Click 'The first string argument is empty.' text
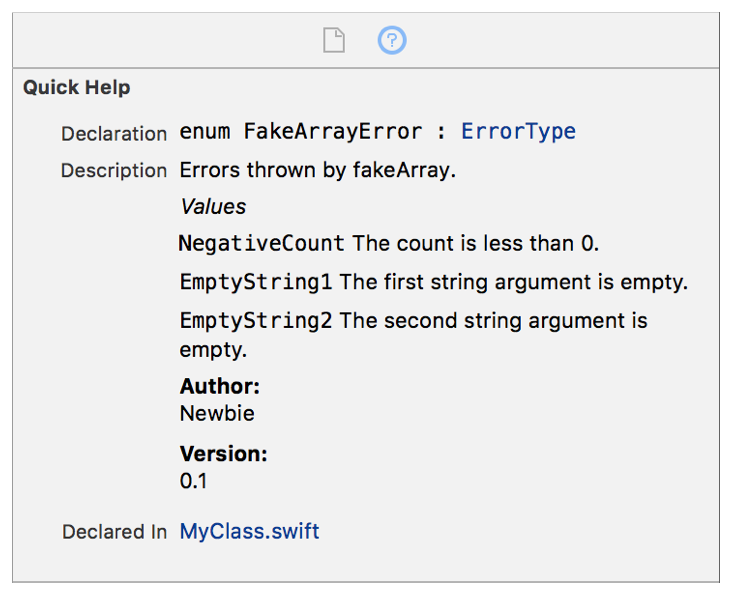 (513, 282)
